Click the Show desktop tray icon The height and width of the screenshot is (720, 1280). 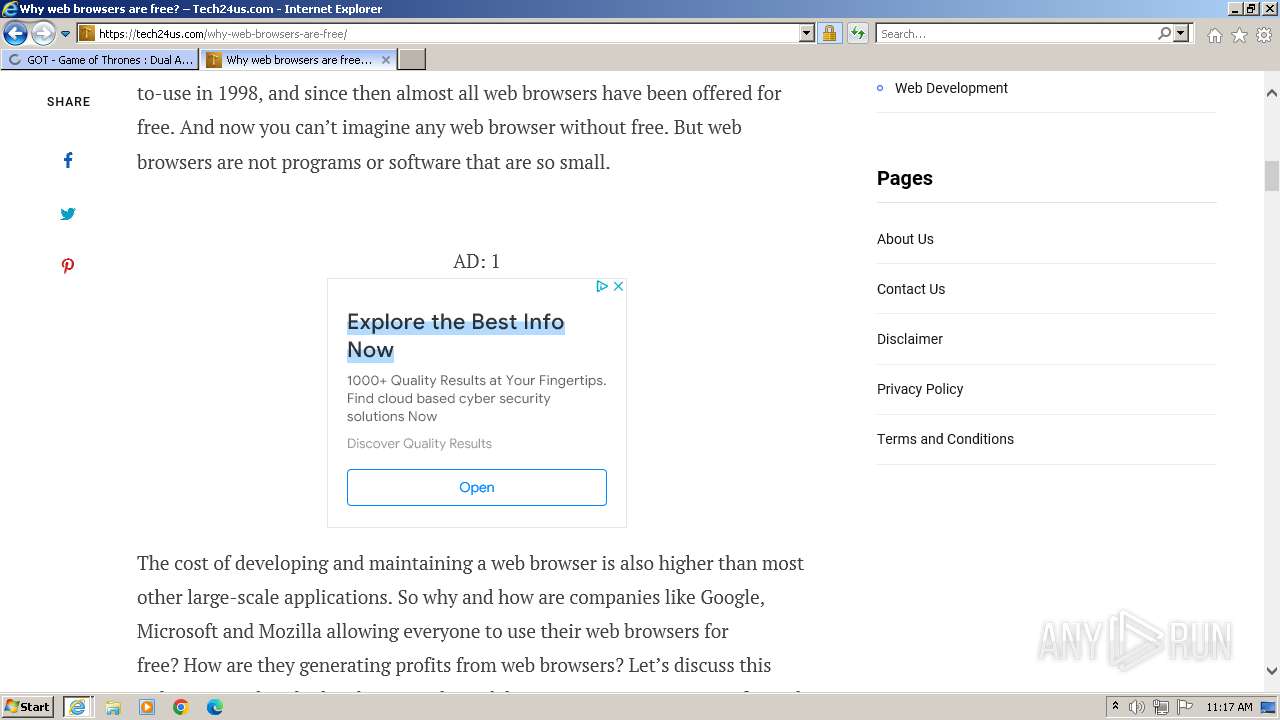coord(1269,707)
